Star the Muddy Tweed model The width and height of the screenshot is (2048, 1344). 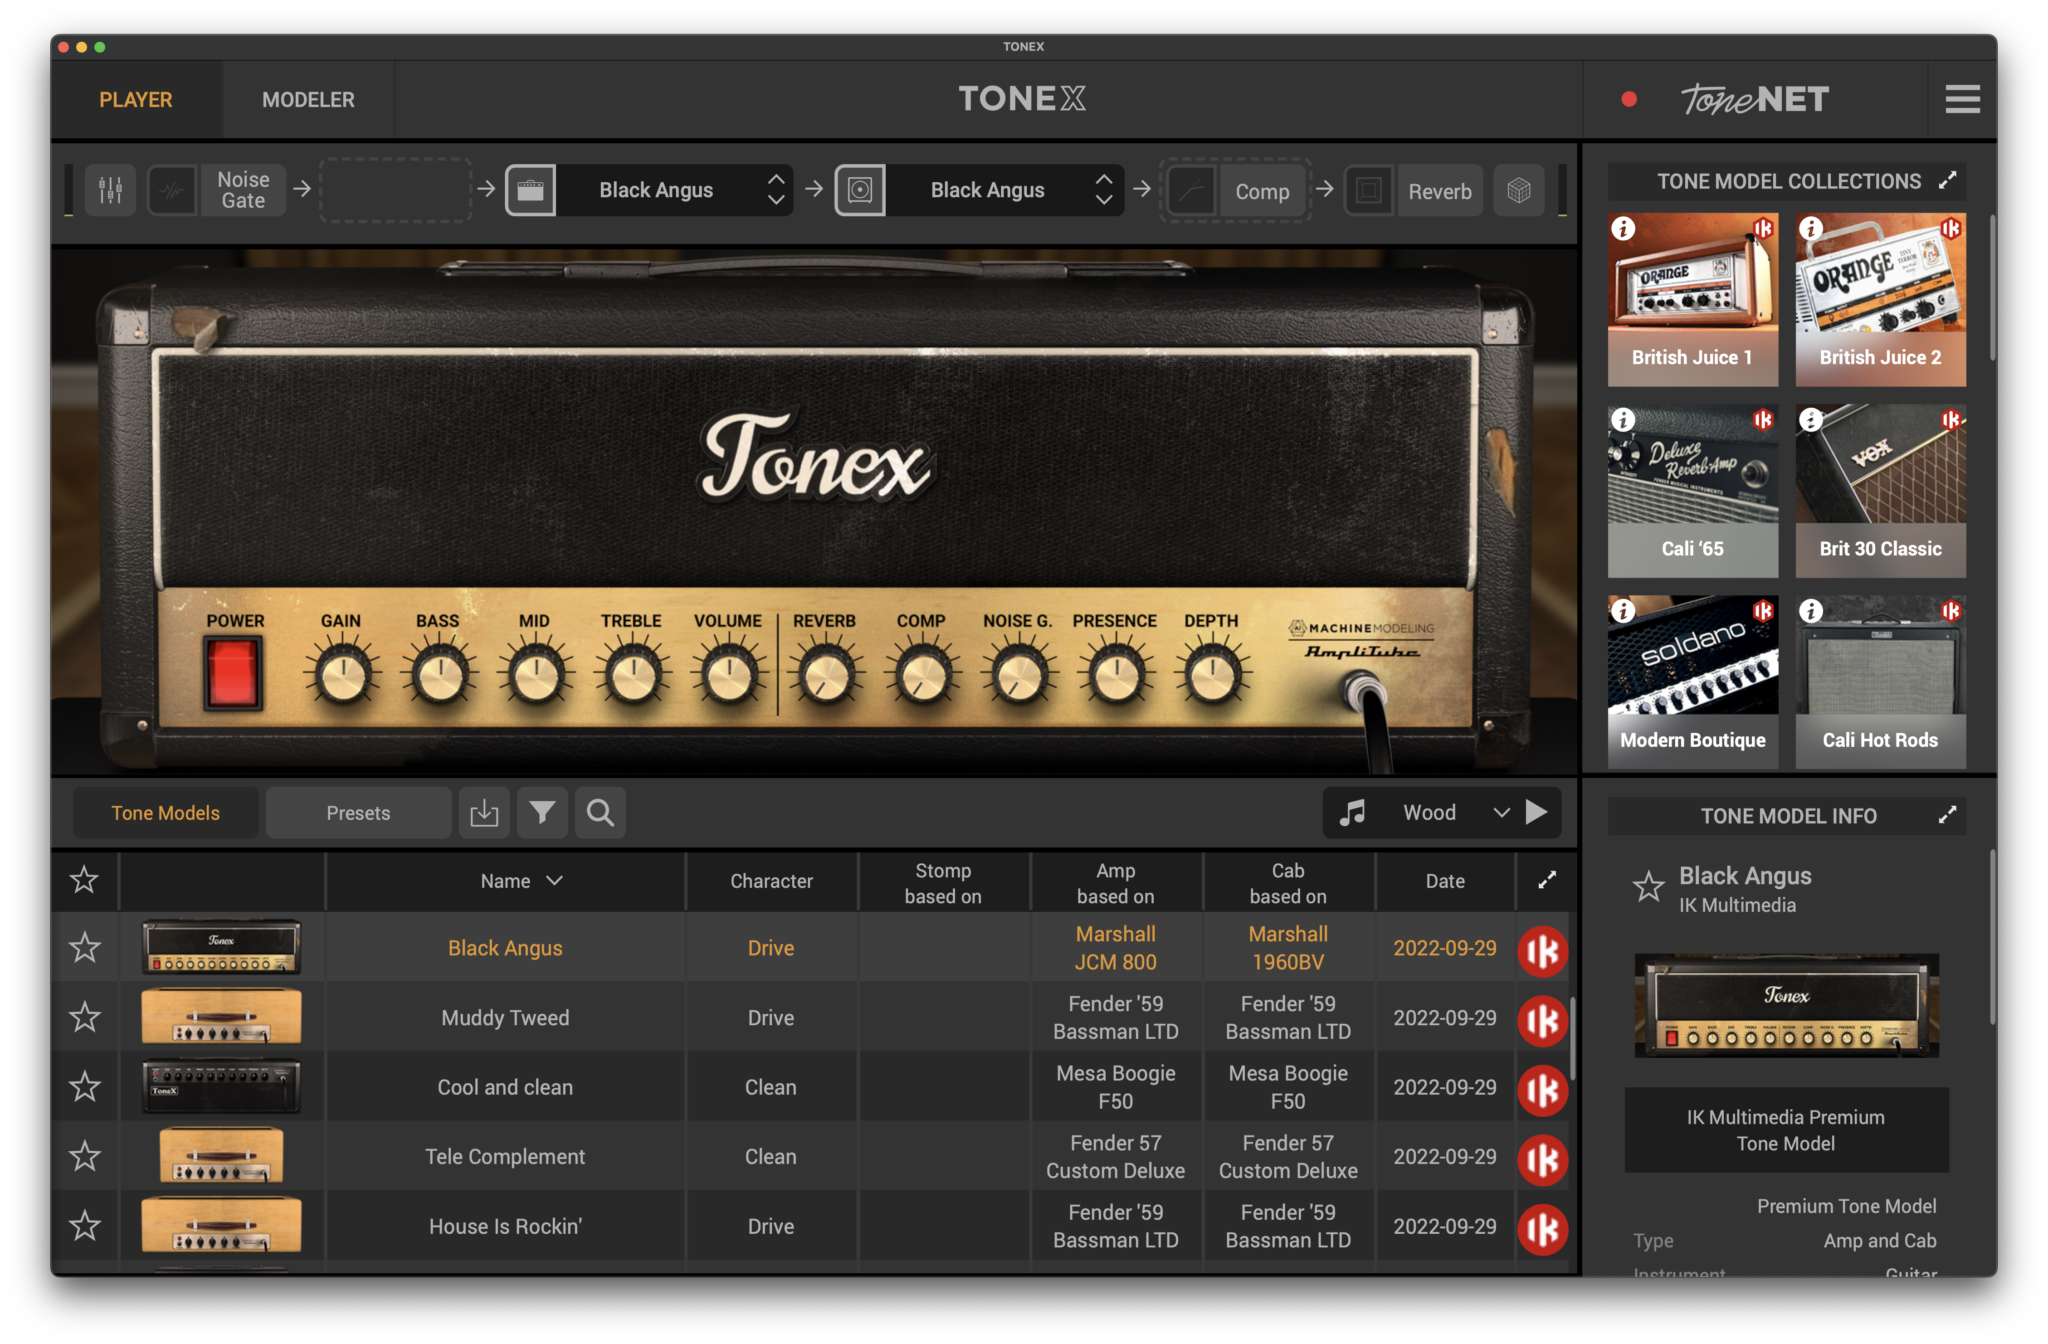(x=85, y=1017)
